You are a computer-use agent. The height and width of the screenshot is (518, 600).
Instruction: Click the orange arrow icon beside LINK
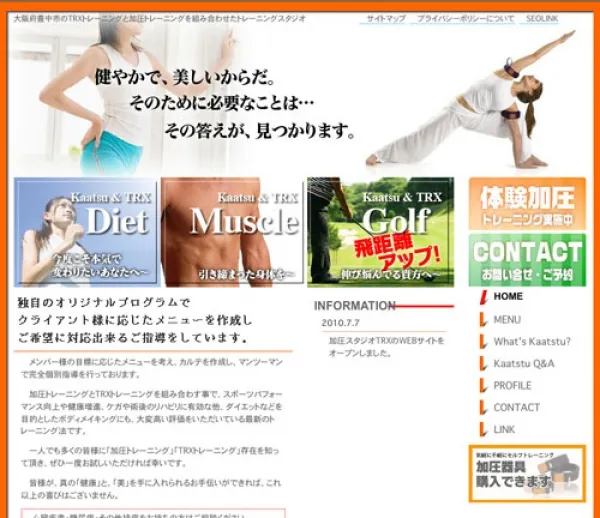(484, 430)
